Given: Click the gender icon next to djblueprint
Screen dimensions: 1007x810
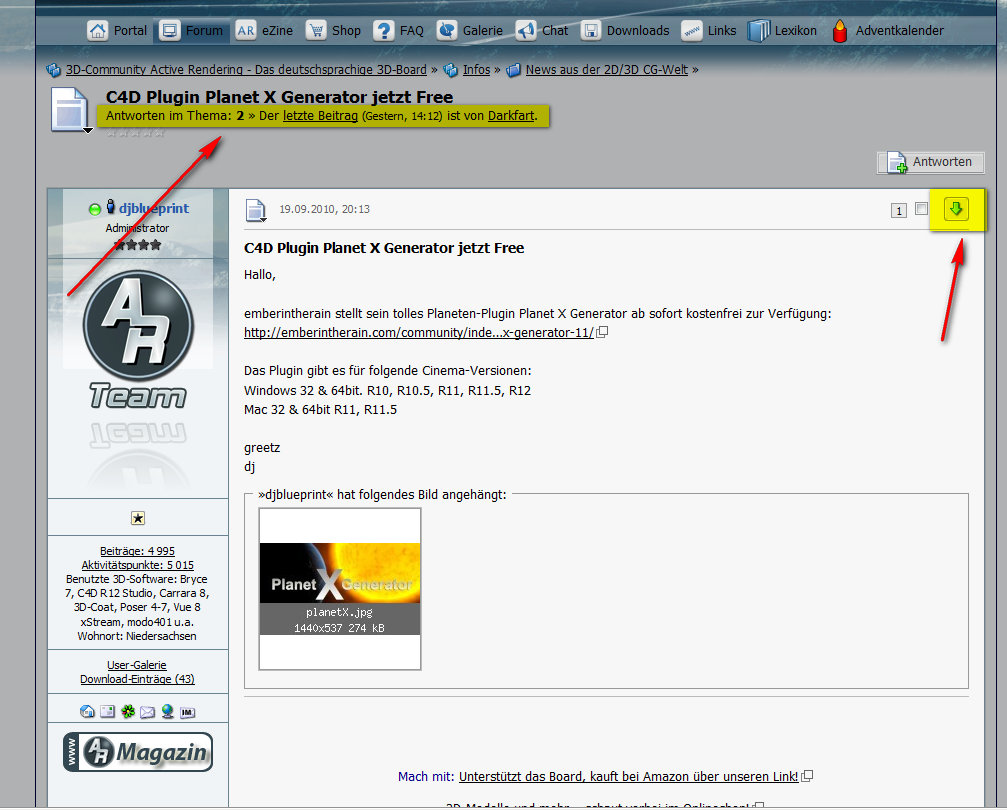Looking at the screenshot, I should tap(110, 206).
